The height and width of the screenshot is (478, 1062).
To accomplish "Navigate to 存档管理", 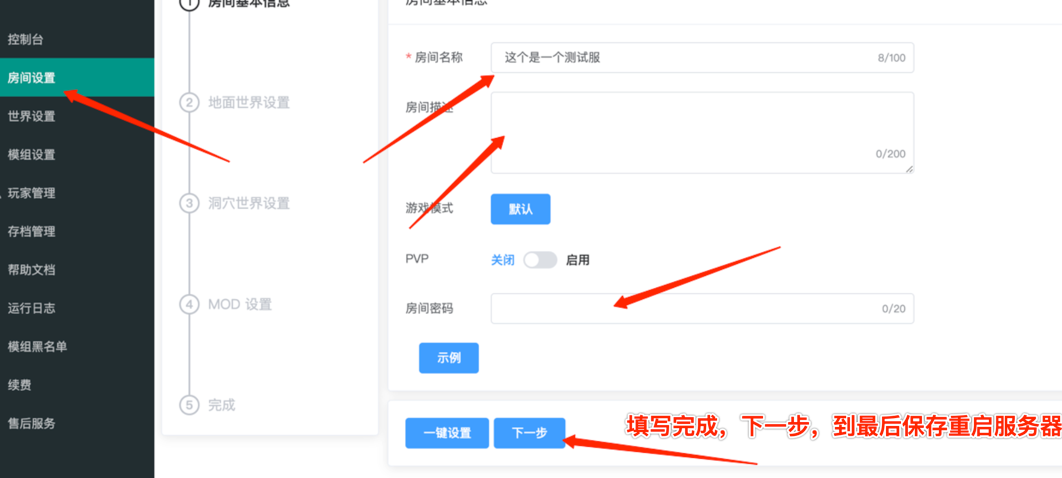I will click(x=32, y=231).
